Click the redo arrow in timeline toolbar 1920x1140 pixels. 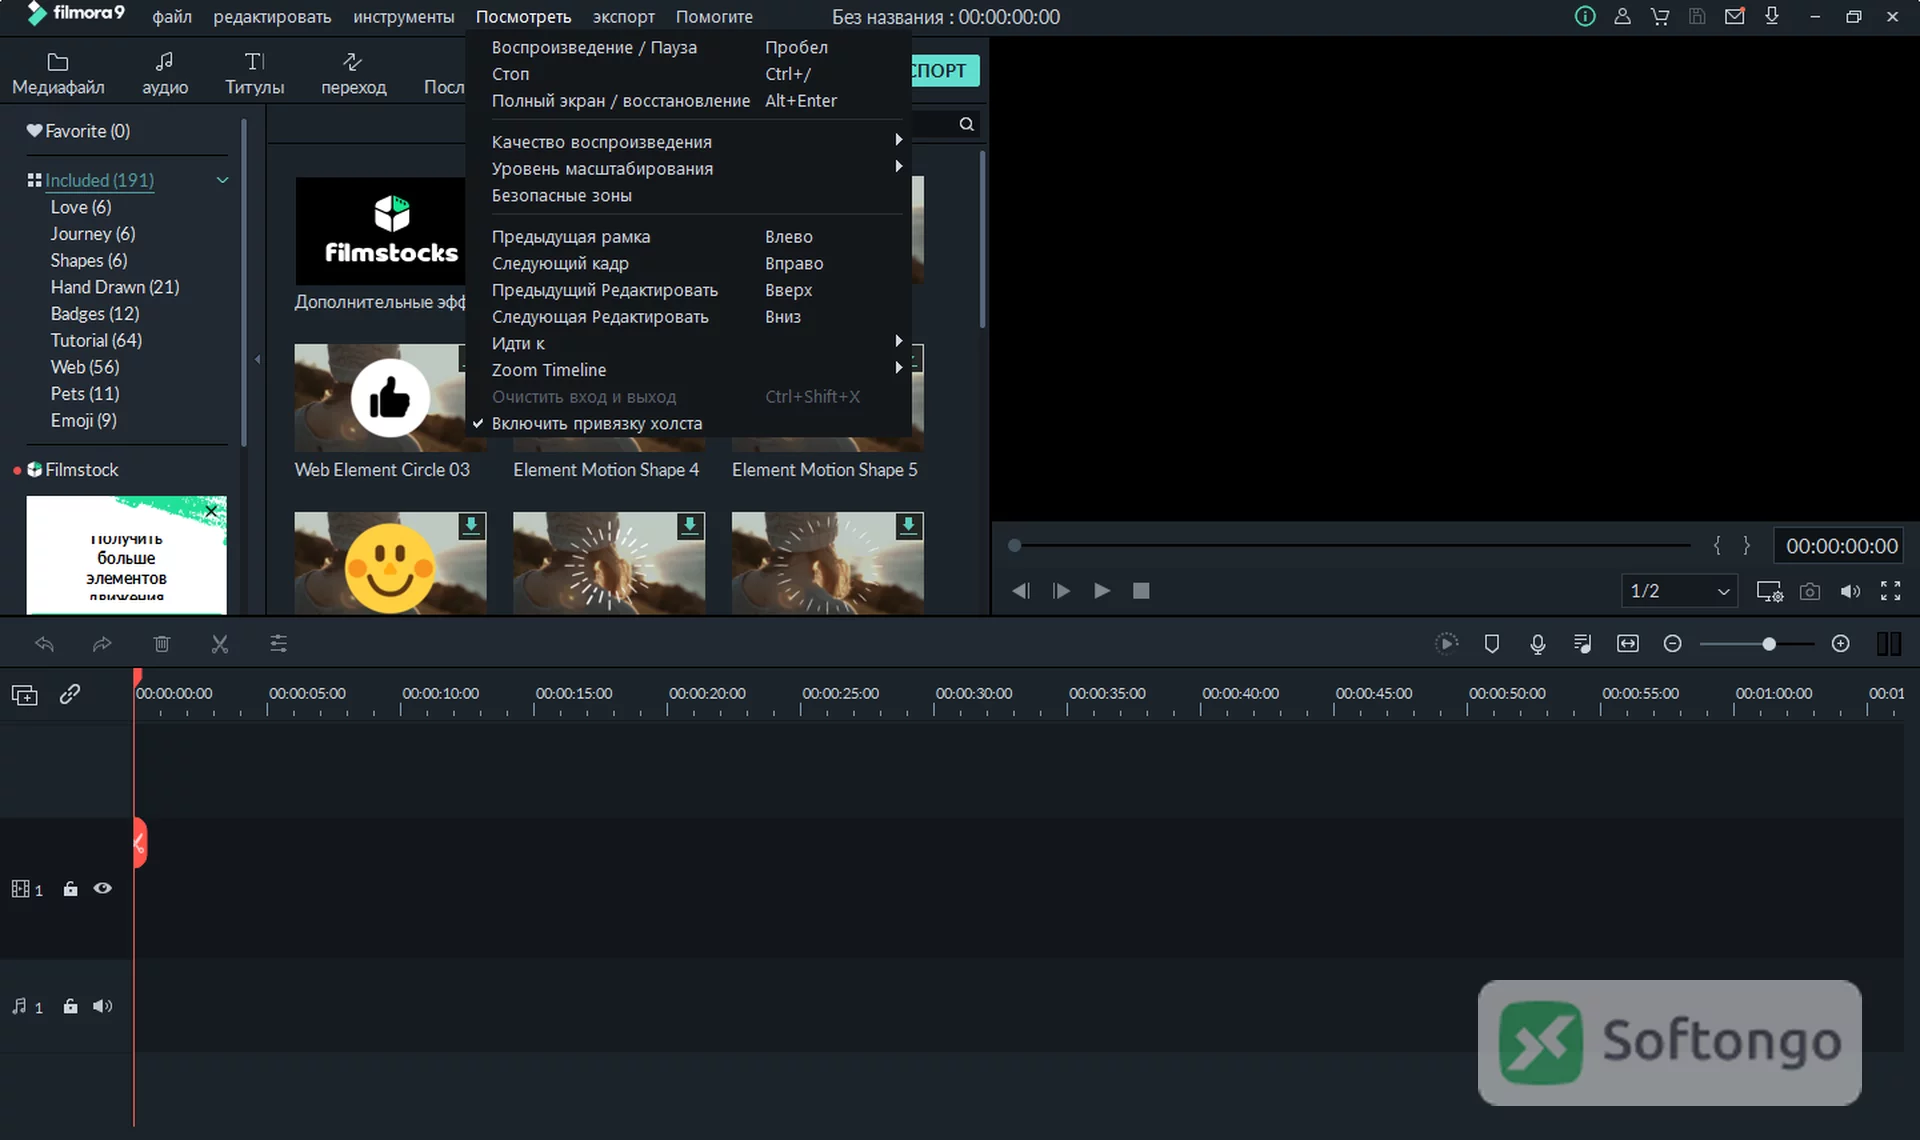click(102, 644)
